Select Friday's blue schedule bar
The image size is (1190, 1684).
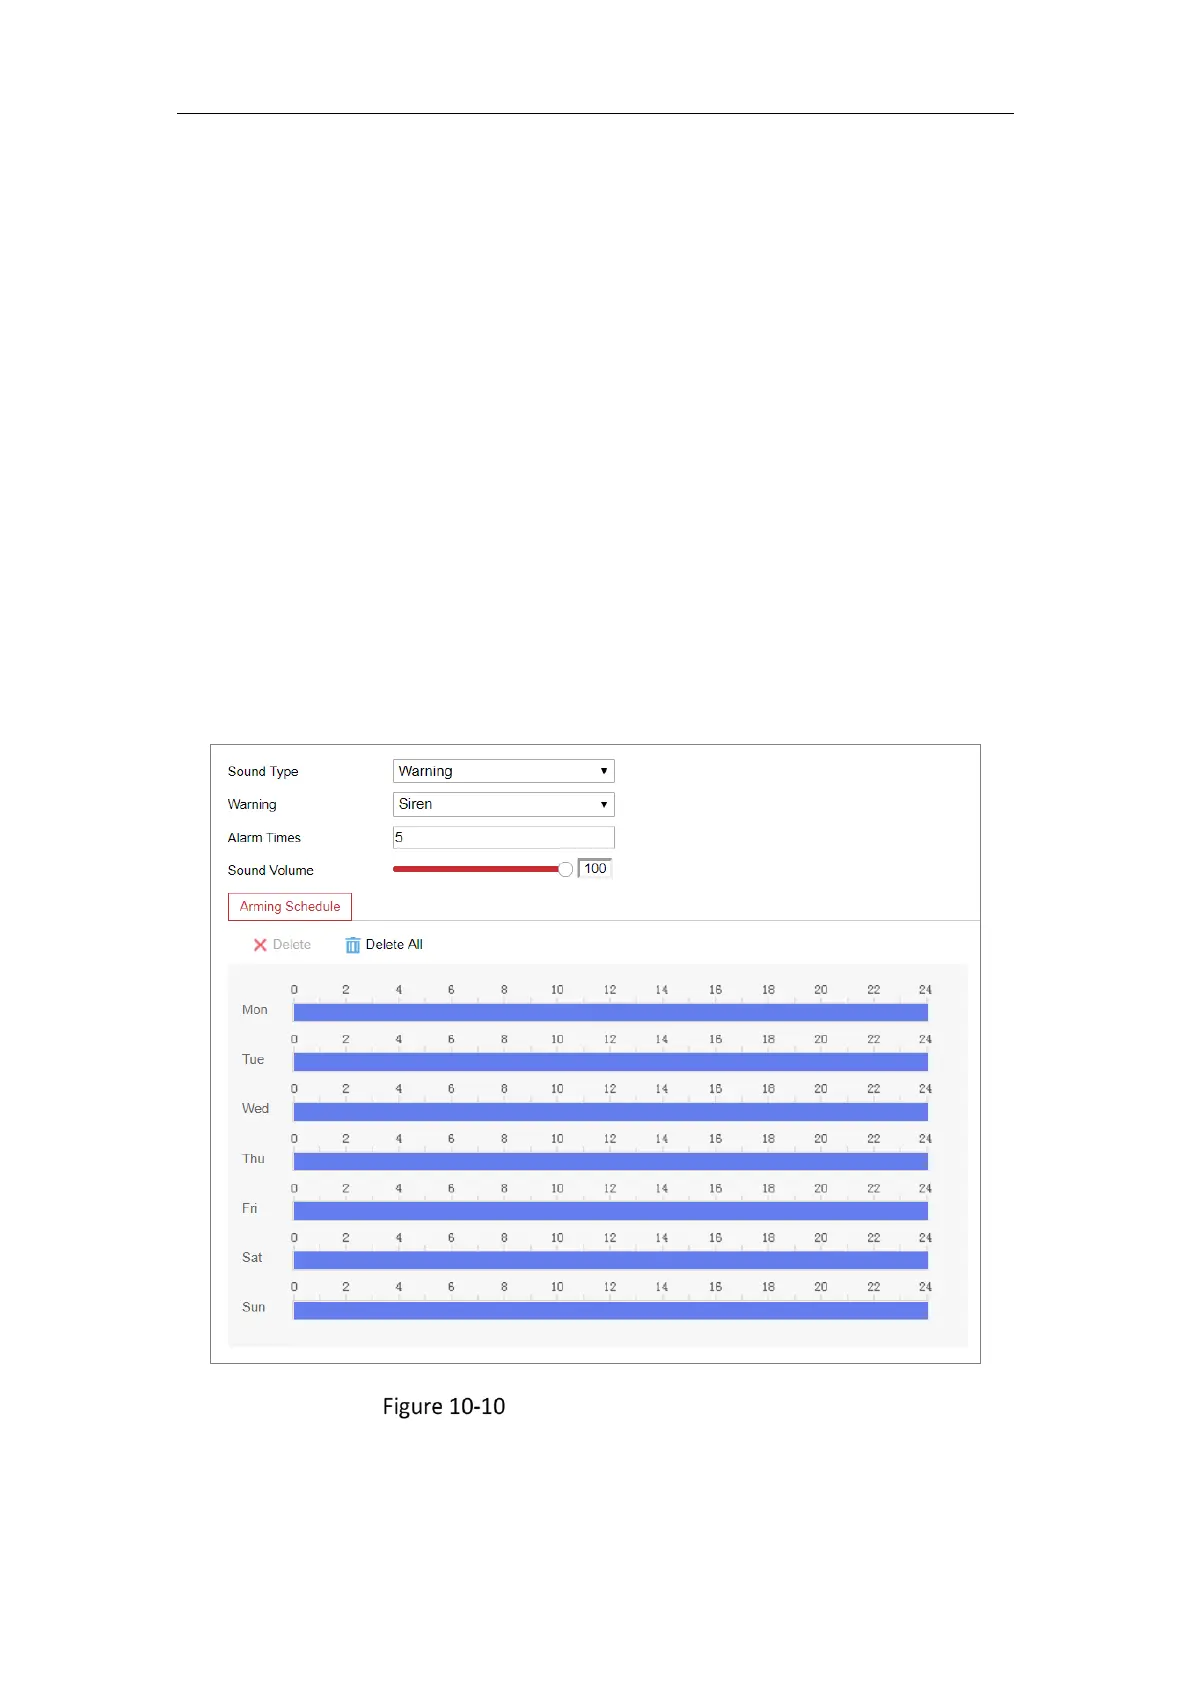coord(610,1210)
